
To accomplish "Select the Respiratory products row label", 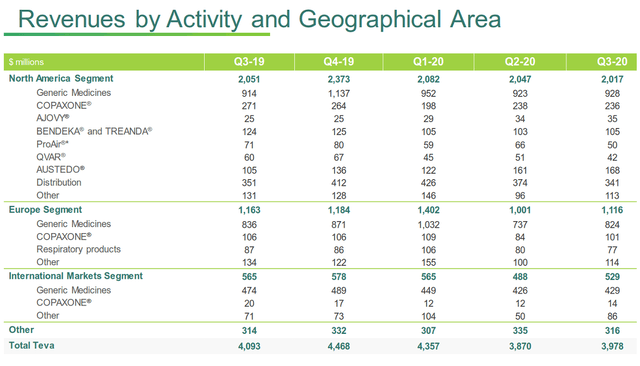I will (78, 249).
